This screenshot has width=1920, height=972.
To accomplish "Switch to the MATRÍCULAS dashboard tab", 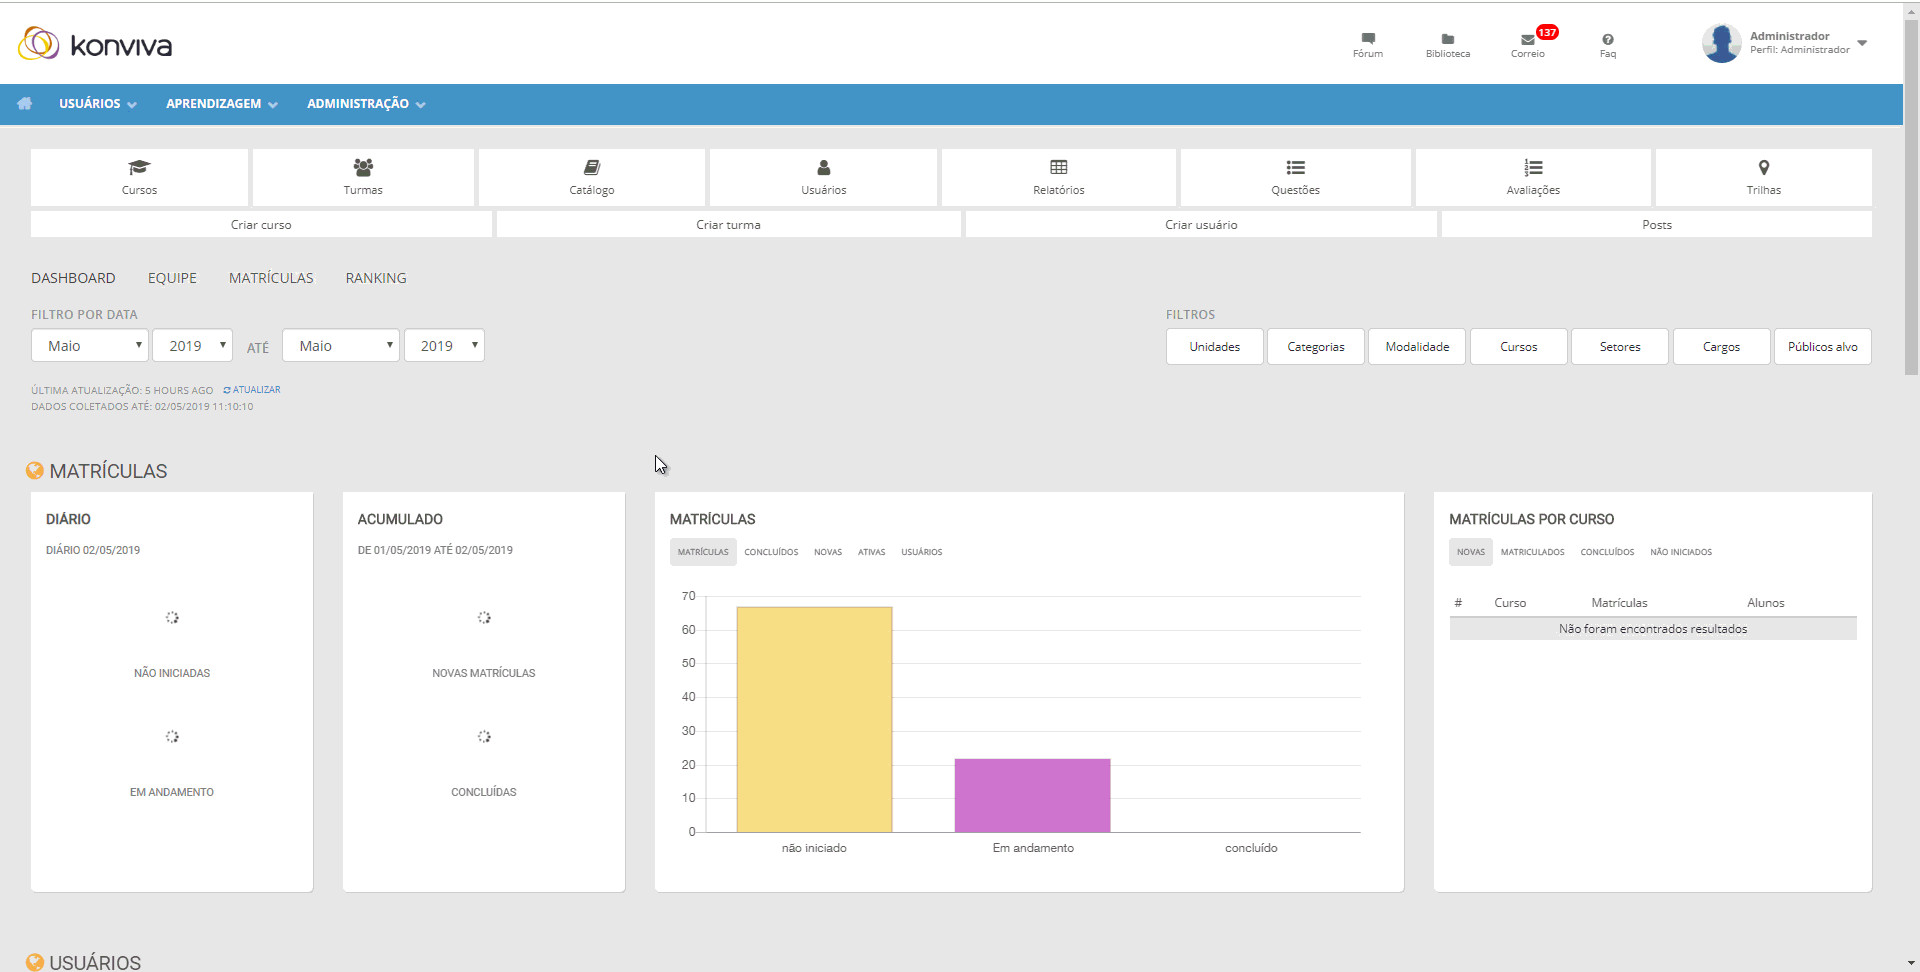I will point(271,278).
